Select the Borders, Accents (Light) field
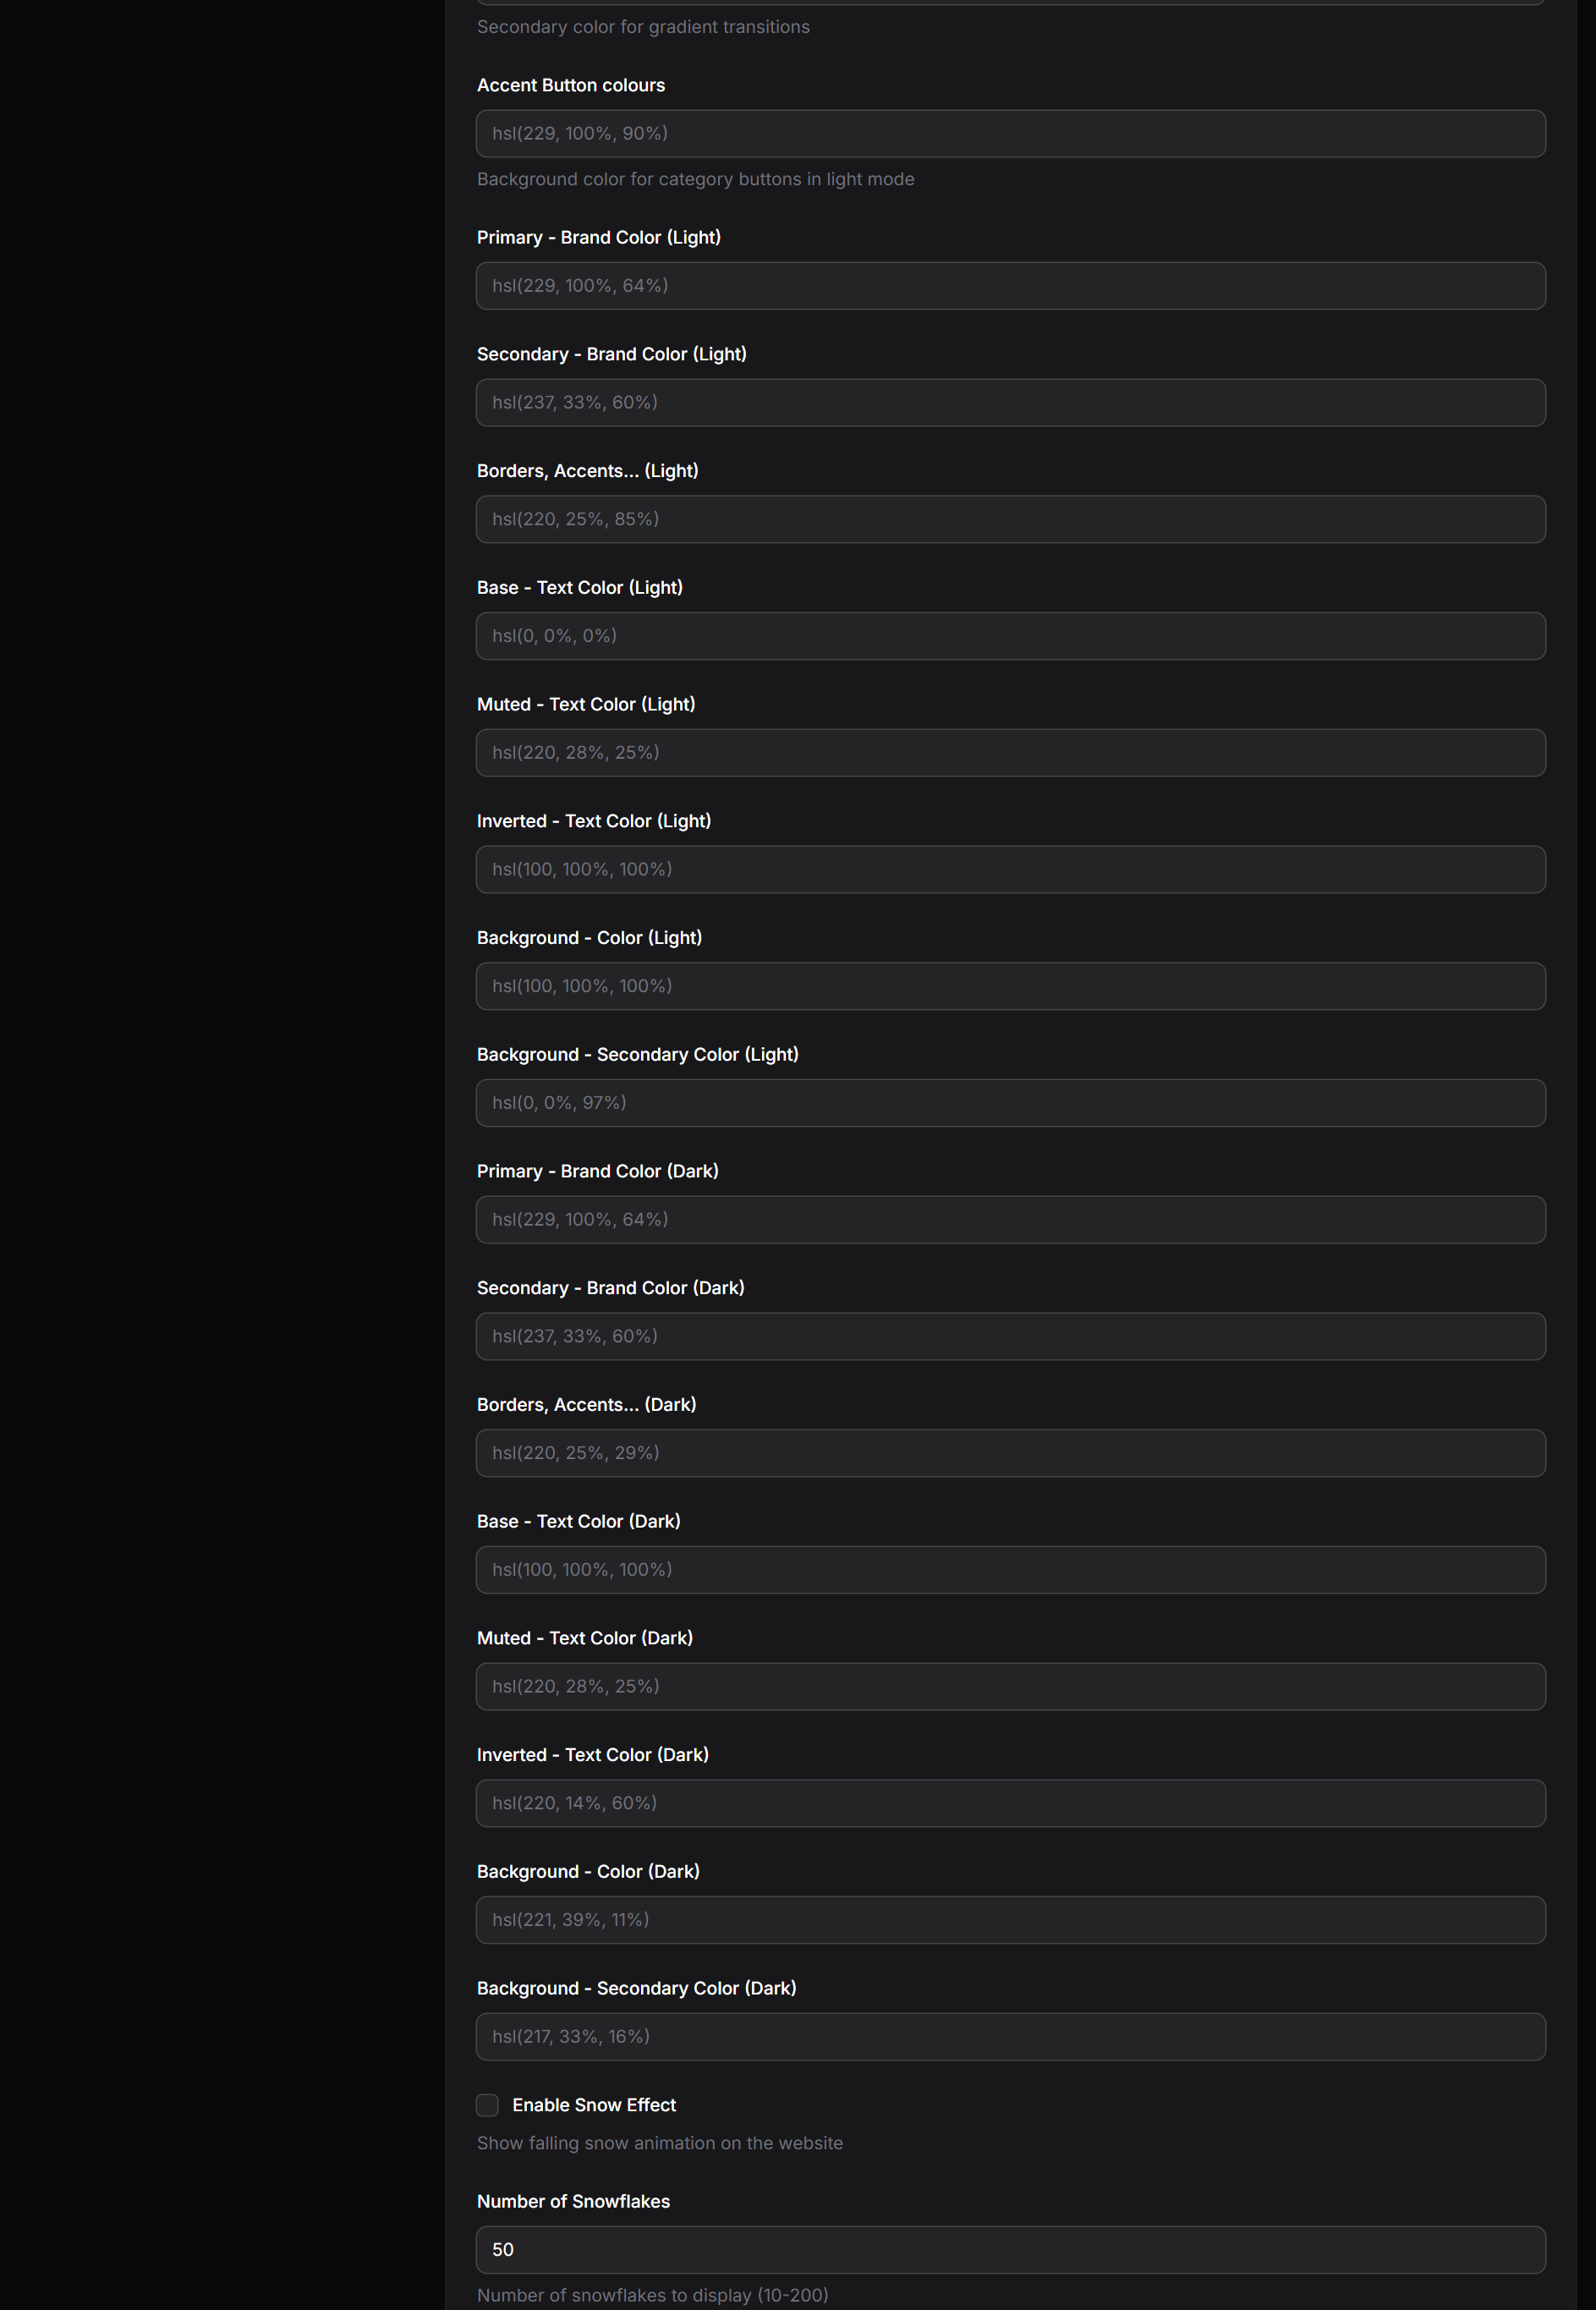Screen dimensions: 1596x2310 [1010, 520]
